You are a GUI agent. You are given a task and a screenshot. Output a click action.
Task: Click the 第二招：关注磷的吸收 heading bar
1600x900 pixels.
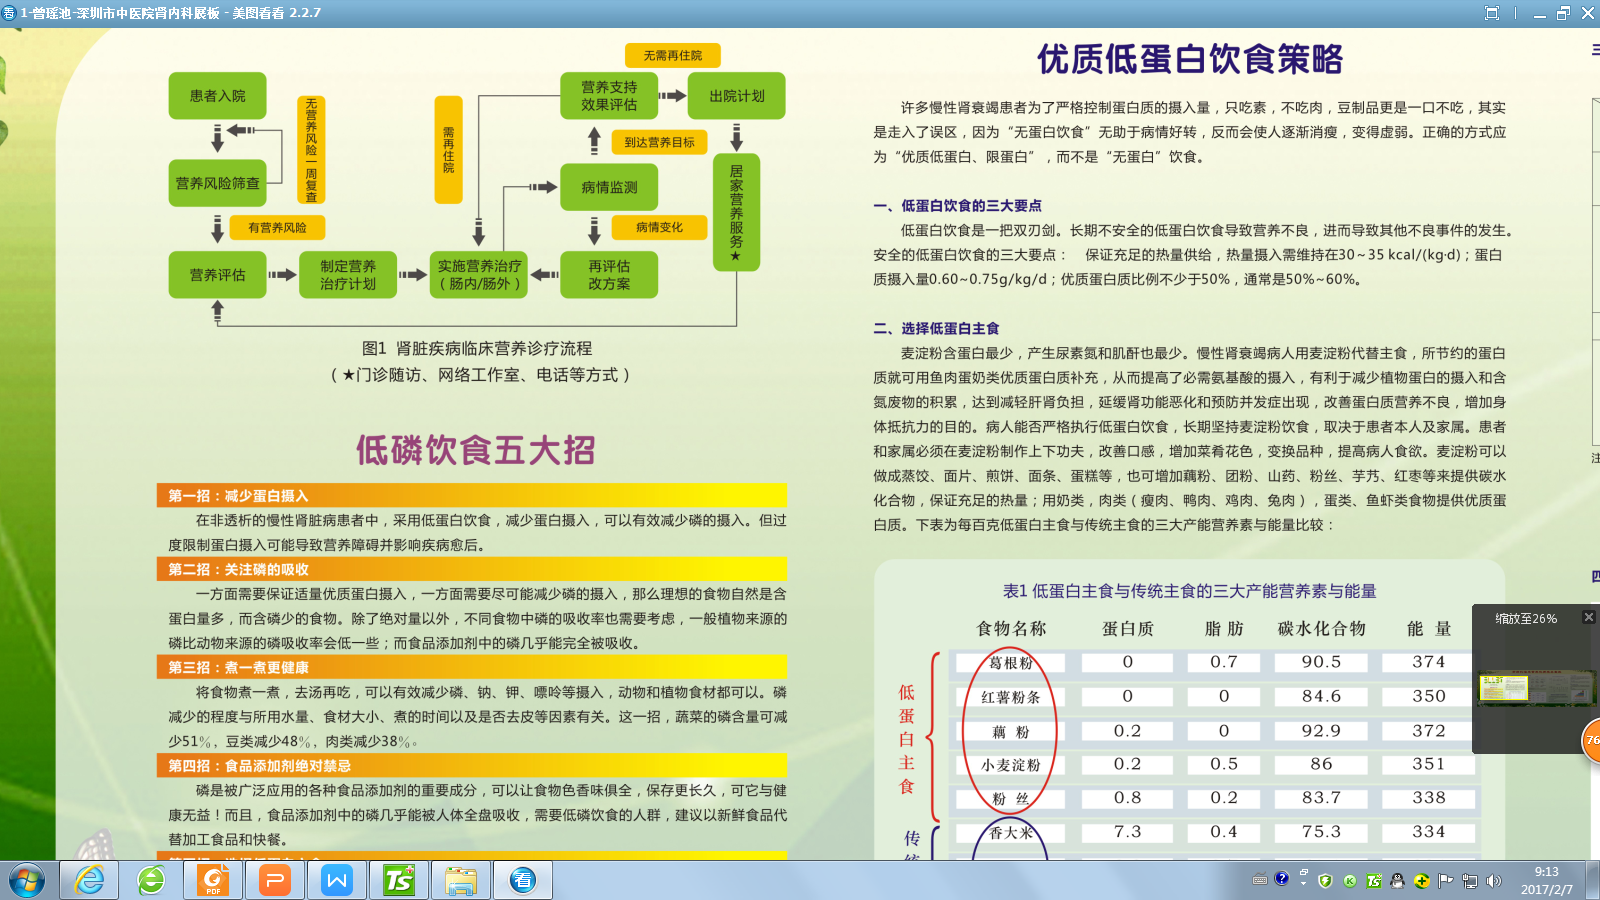[x=472, y=569]
